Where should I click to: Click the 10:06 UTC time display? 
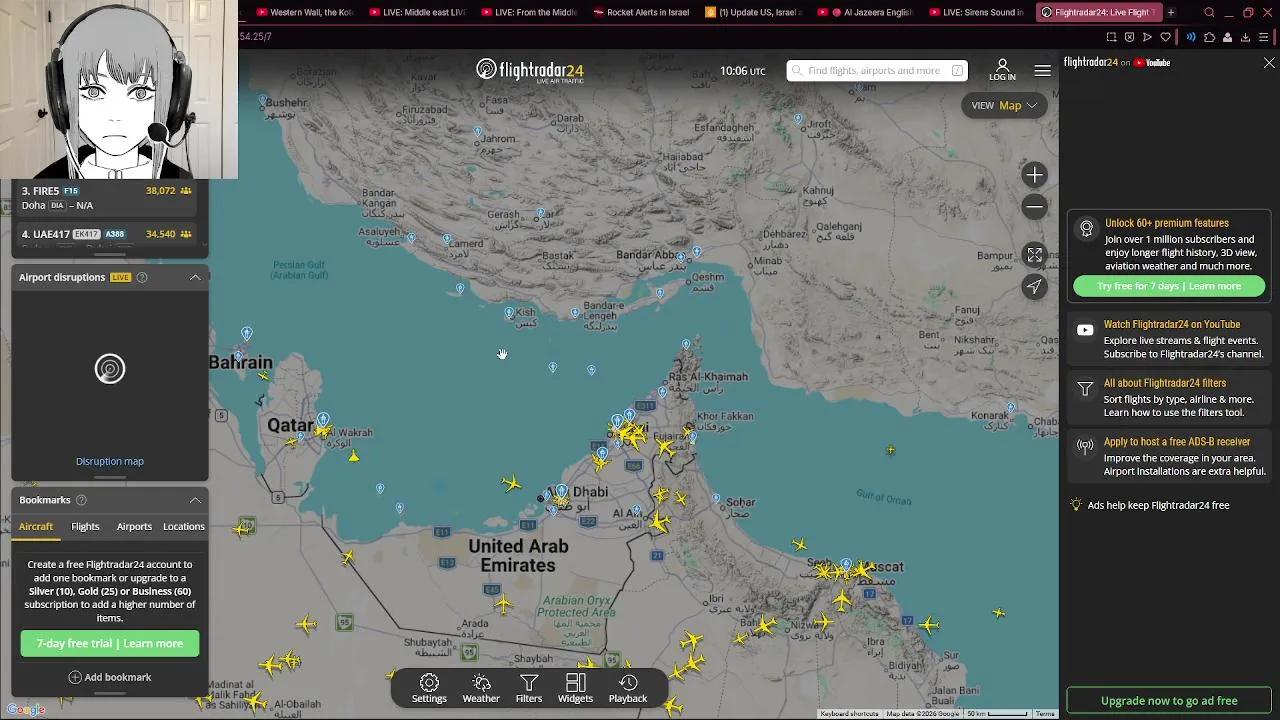tap(742, 71)
